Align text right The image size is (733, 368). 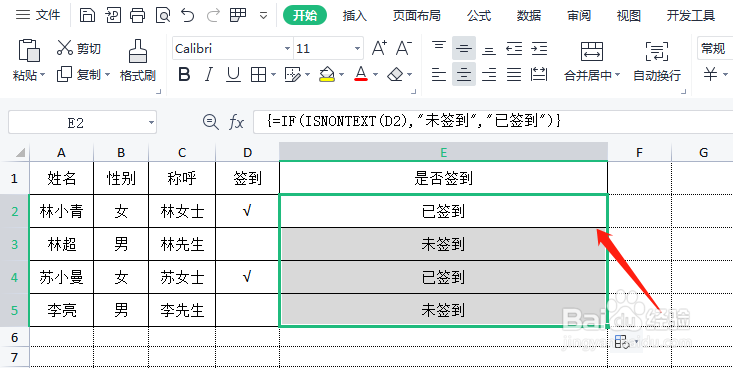[489, 74]
